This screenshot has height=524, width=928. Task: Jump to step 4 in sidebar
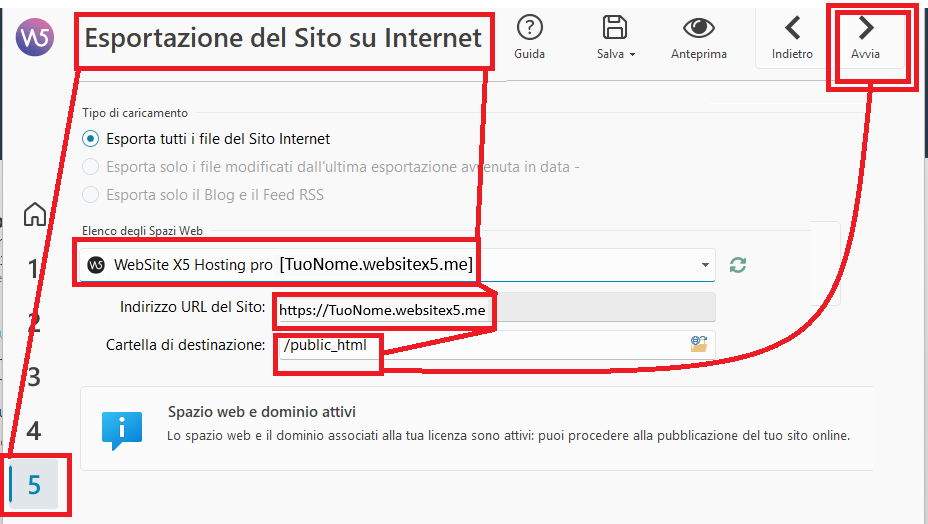point(34,431)
